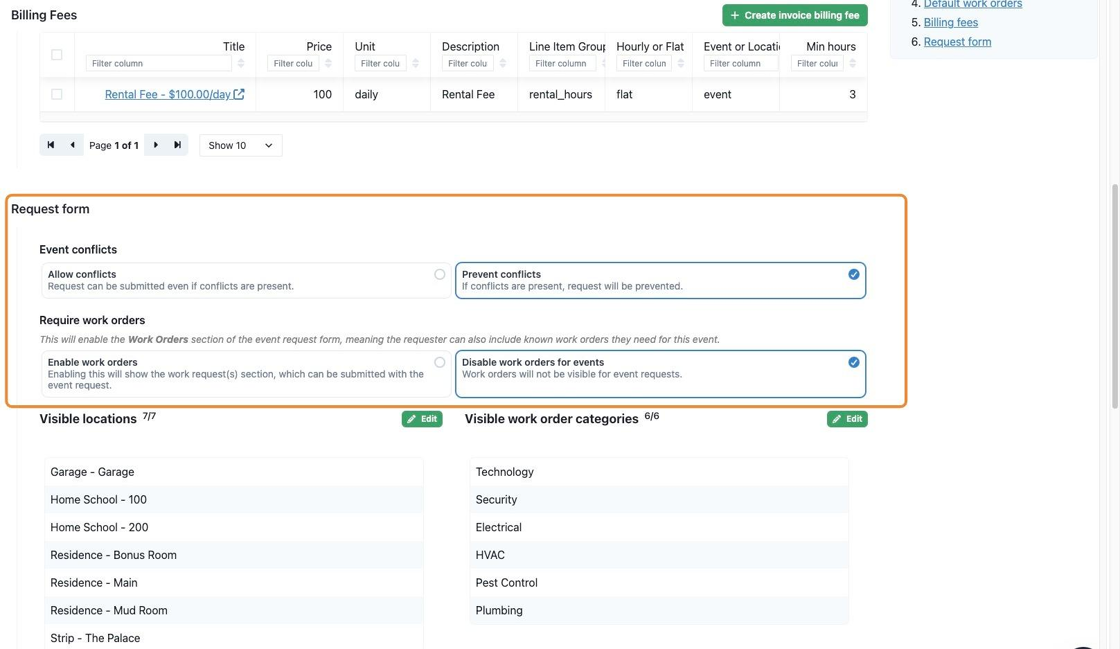Click Residence - Bonus Room row
This screenshot has width=1120, height=649.
pos(234,555)
